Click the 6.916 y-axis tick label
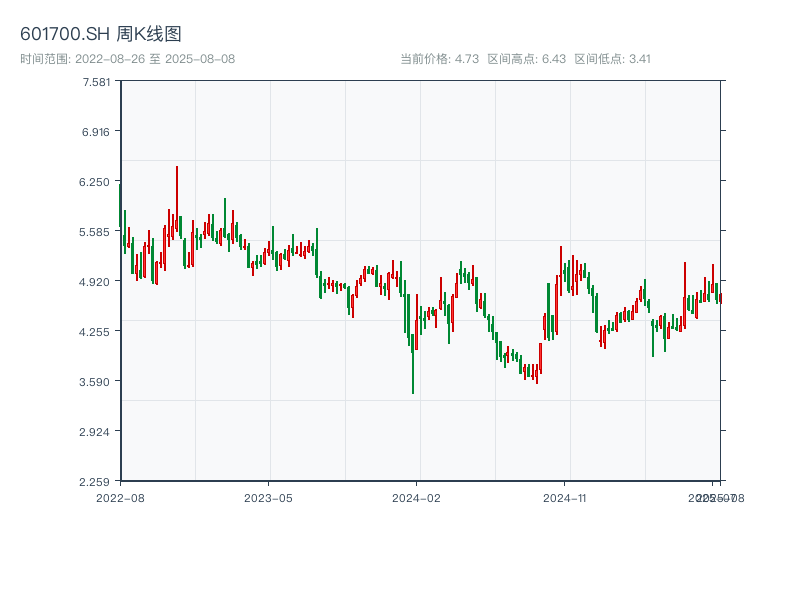Image resolution: width=800 pixels, height=600 pixels. (97, 132)
